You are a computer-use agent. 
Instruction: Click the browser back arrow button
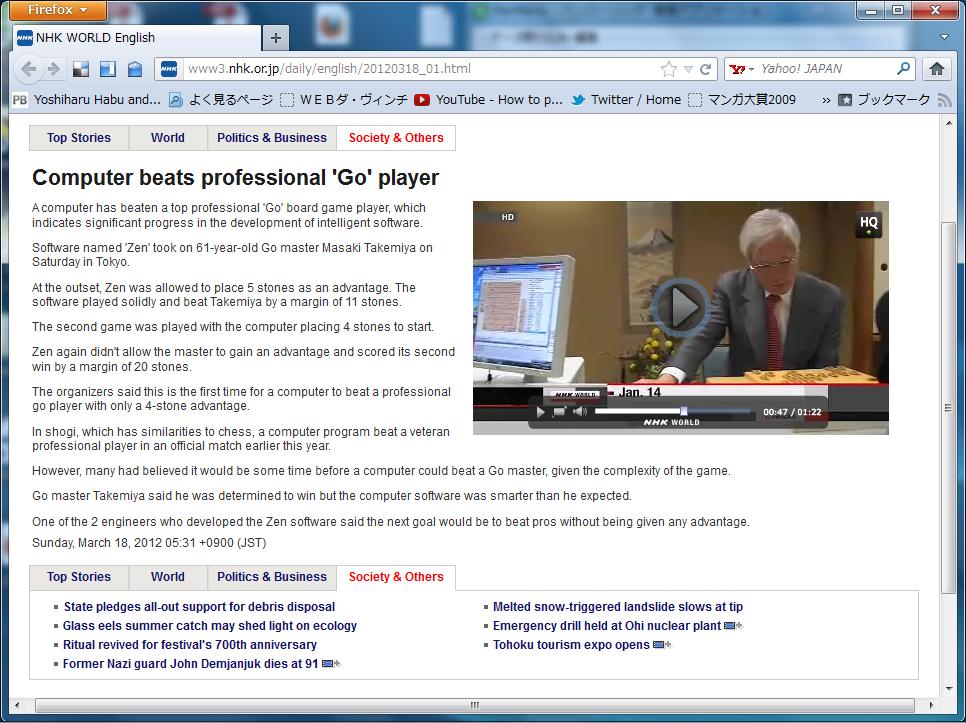pos(29,69)
